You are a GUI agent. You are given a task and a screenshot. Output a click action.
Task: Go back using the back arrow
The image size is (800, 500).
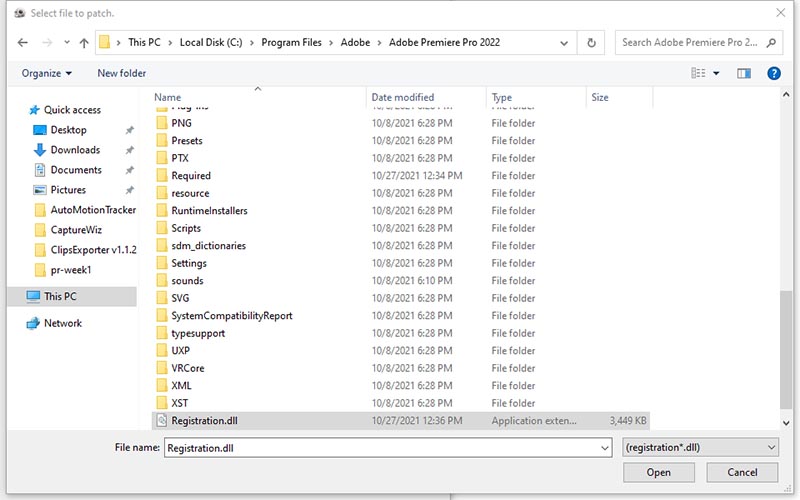(x=22, y=43)
